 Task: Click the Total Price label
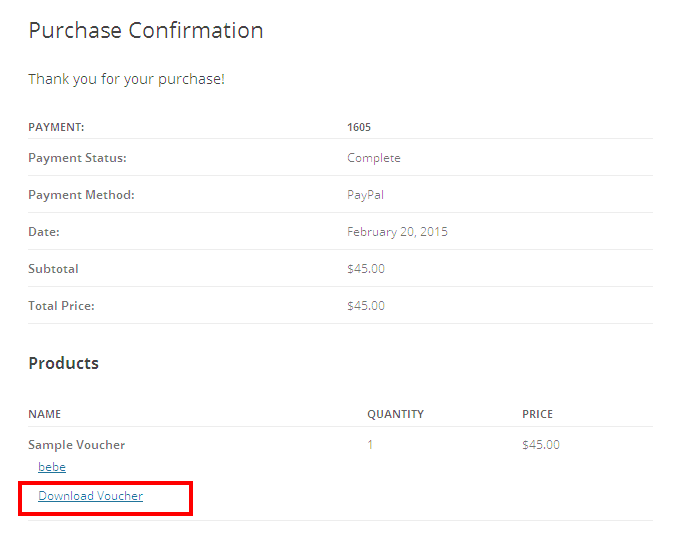point(61,306)
